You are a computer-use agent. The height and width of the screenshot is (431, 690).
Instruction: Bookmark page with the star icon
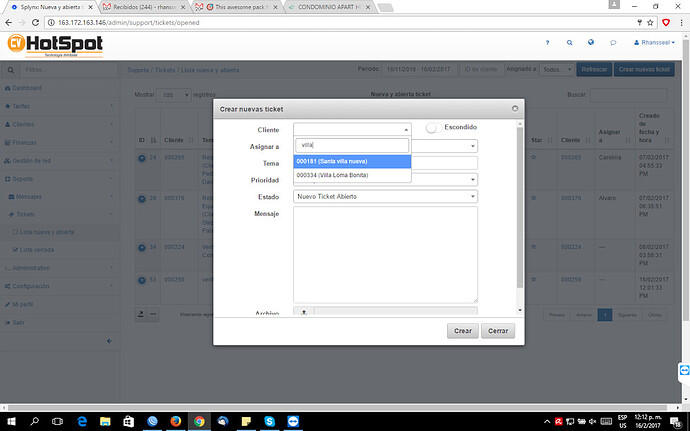coord(650,22)
